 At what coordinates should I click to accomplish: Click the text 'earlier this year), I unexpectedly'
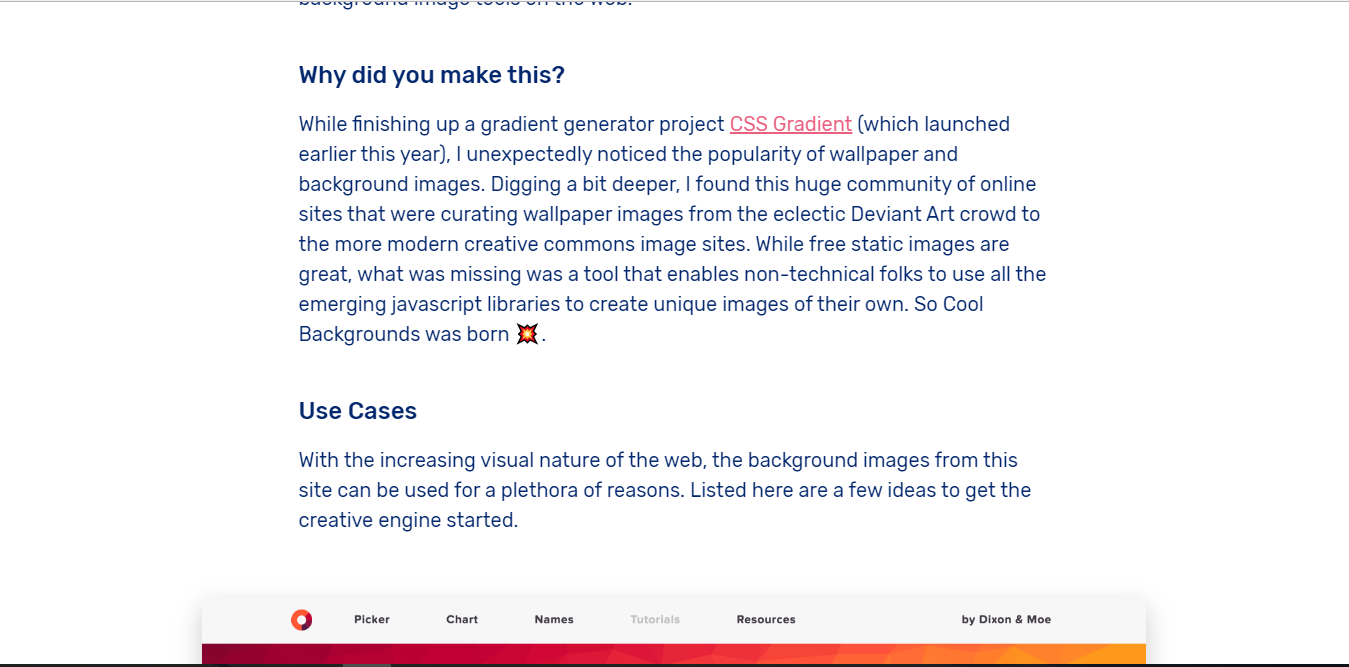click(447, 154)
